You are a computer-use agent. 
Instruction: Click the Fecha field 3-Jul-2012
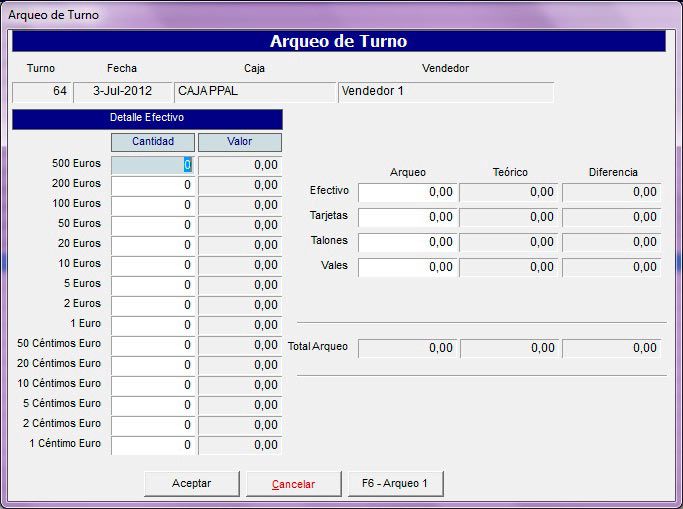pyautogui.click(x=123, y=92)
